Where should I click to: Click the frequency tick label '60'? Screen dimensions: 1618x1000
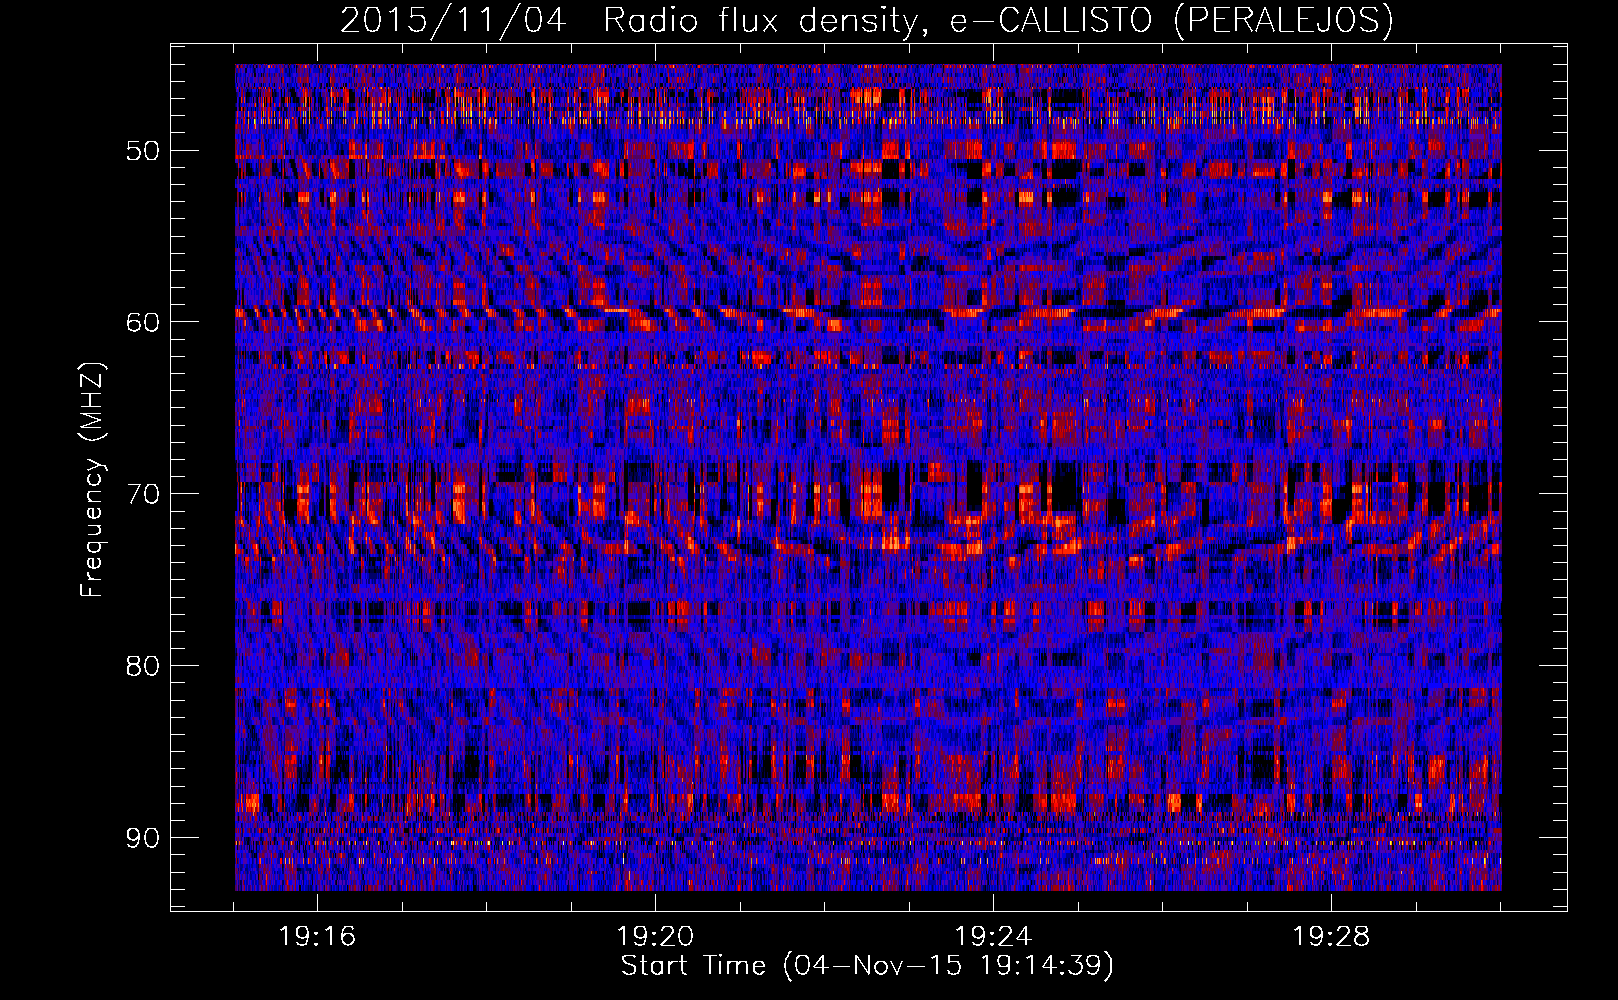[142, 323]
